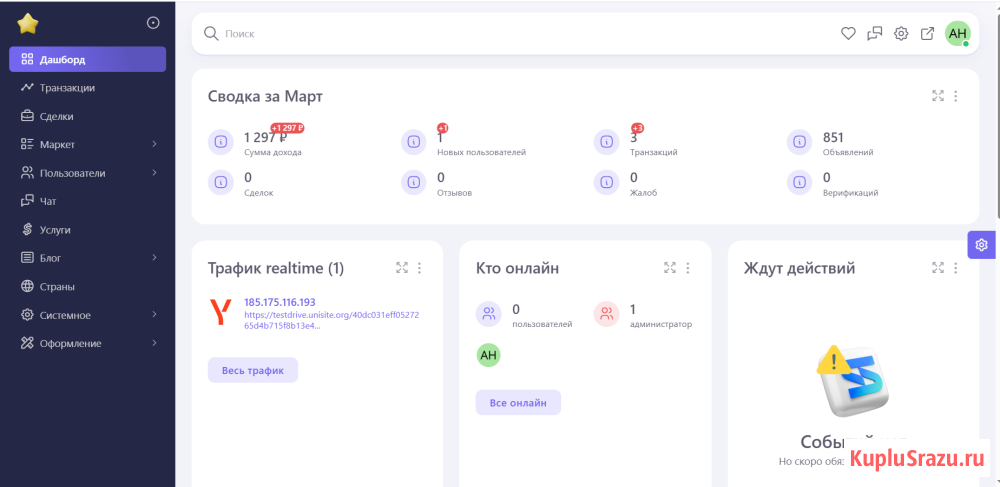This screenshot has width=1000, height=487.
Task: Click the external link icon in header
Action: pos(928,33)
